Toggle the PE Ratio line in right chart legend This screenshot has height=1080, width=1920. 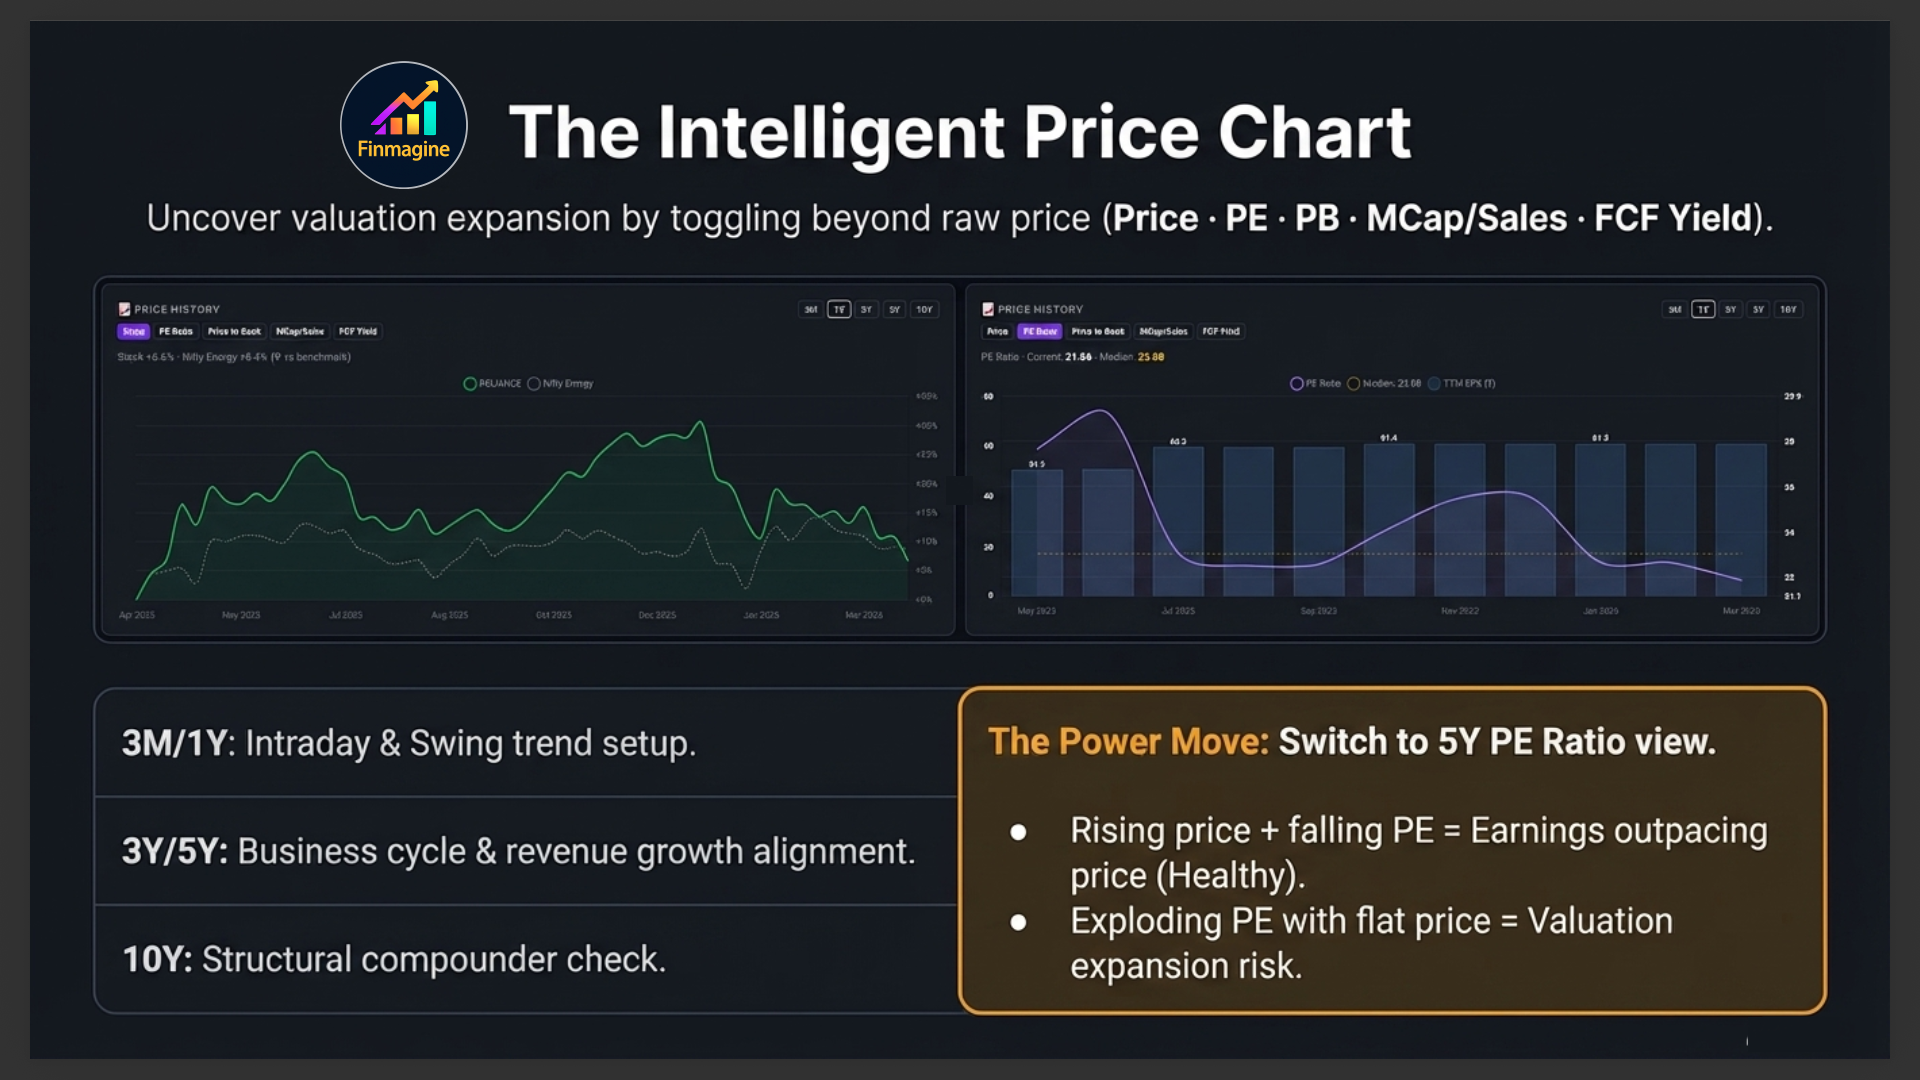click(x=1297, y=383)
